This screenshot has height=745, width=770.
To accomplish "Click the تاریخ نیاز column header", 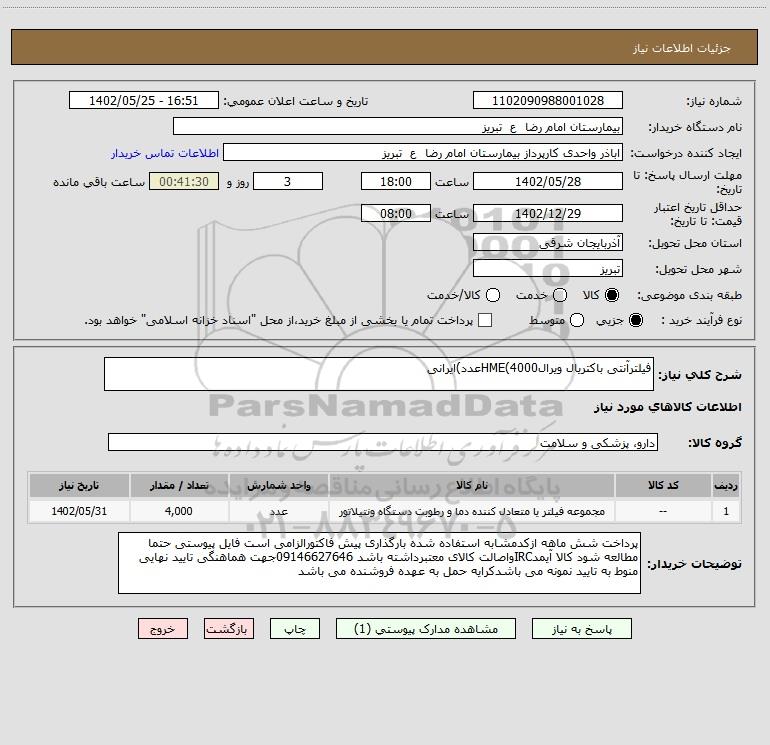I will (x=79, y=485).
